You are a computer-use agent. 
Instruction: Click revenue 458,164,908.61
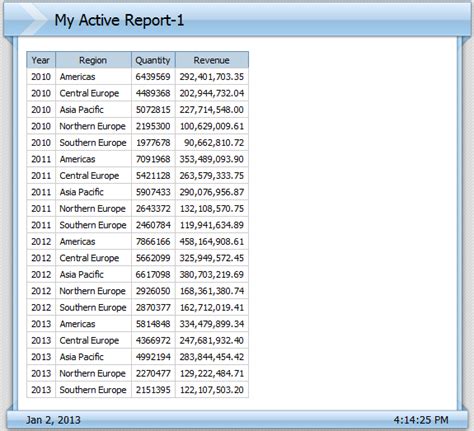point(212,242)
